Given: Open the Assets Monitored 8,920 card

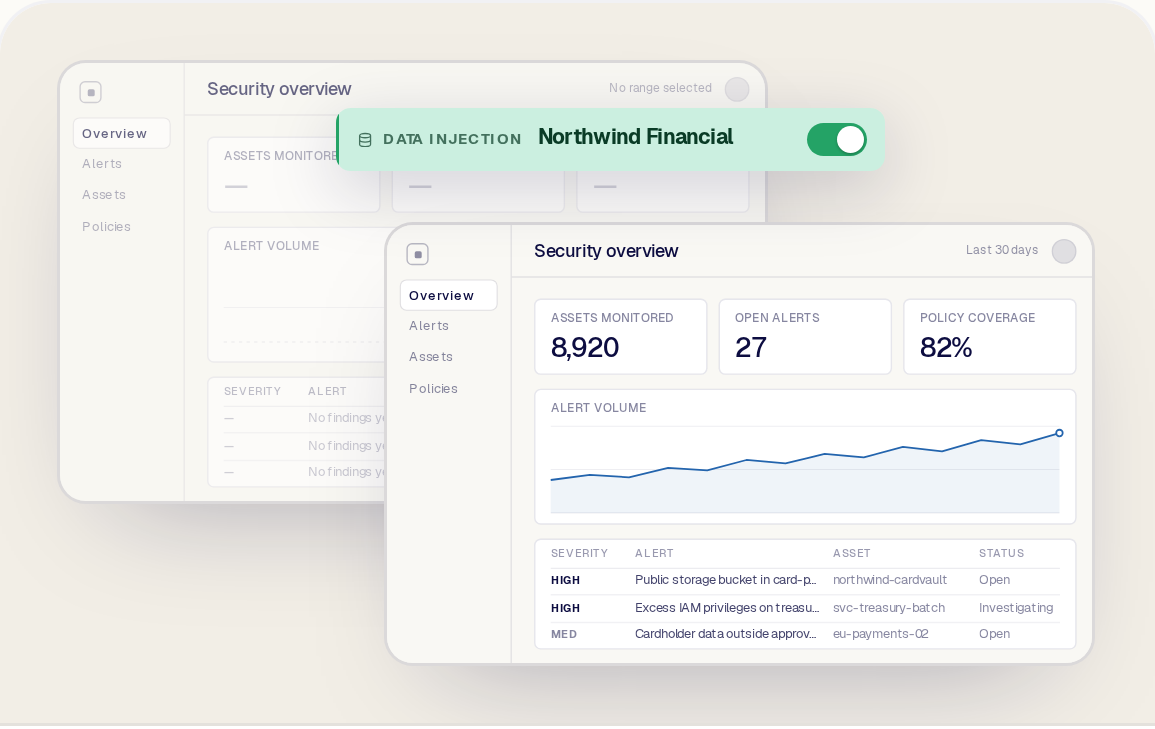Looking at the screenshot, I should (620, 337).
